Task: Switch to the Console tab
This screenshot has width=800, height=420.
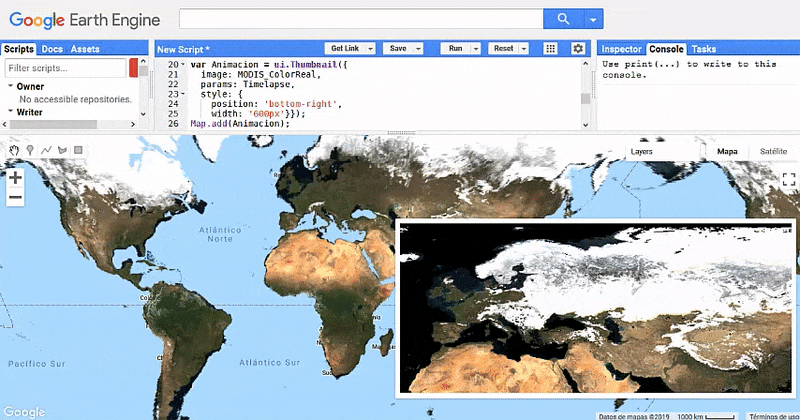Action: (666, 49)
